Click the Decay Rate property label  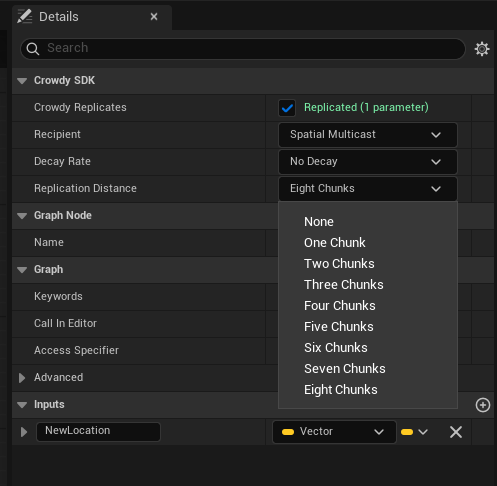pos(62,161)
